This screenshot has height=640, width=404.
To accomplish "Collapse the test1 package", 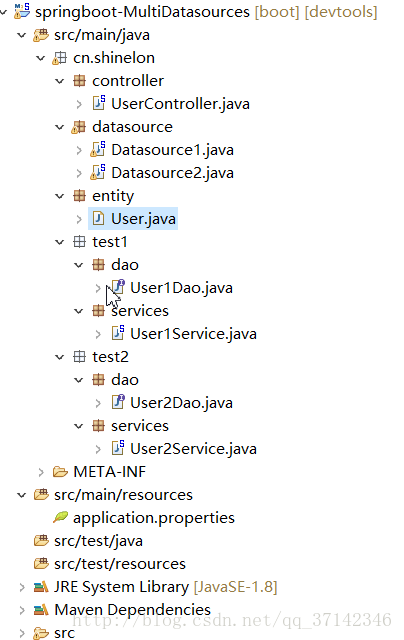I will 60,242.
